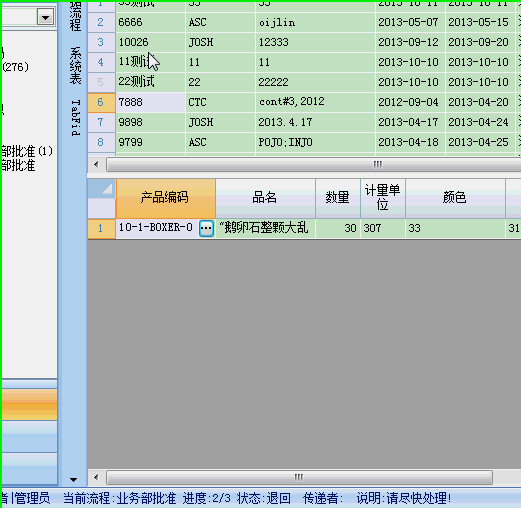Viewport: 521px width, 508px height.
Task: Click JOSH cell in row 3
Action: pyautogui.click(x=220, y=43)
